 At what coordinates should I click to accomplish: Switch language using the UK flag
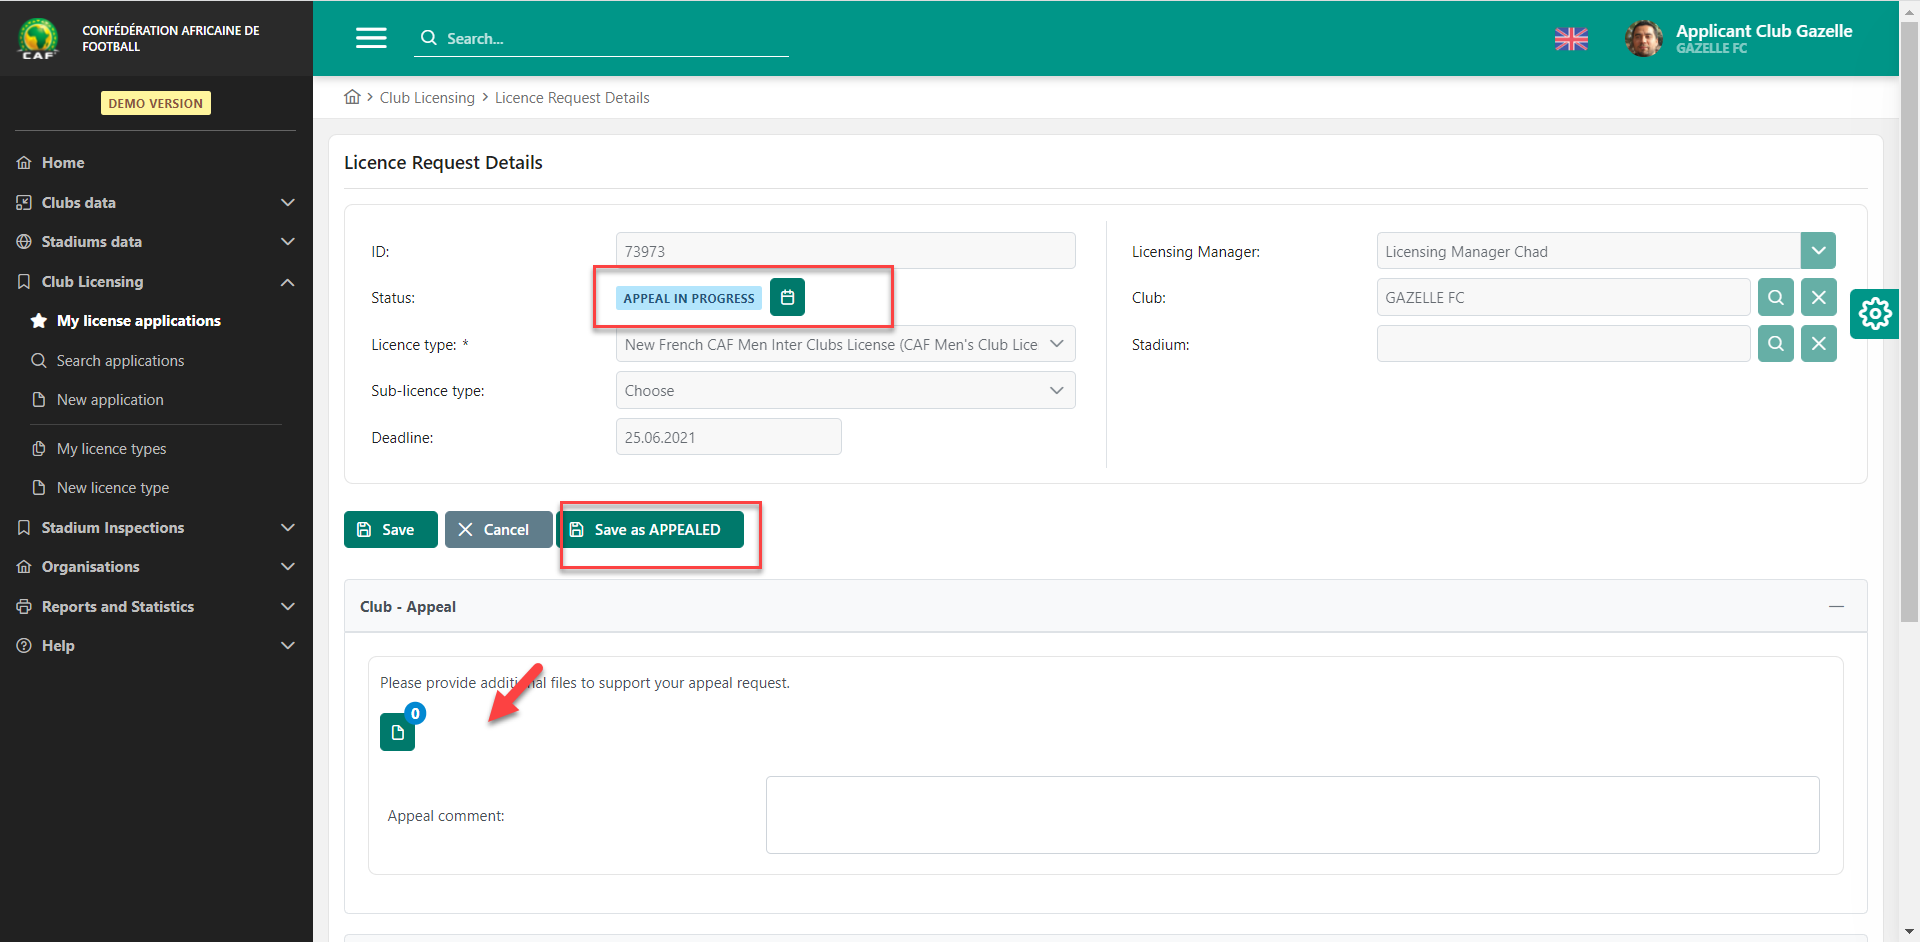1571,39
